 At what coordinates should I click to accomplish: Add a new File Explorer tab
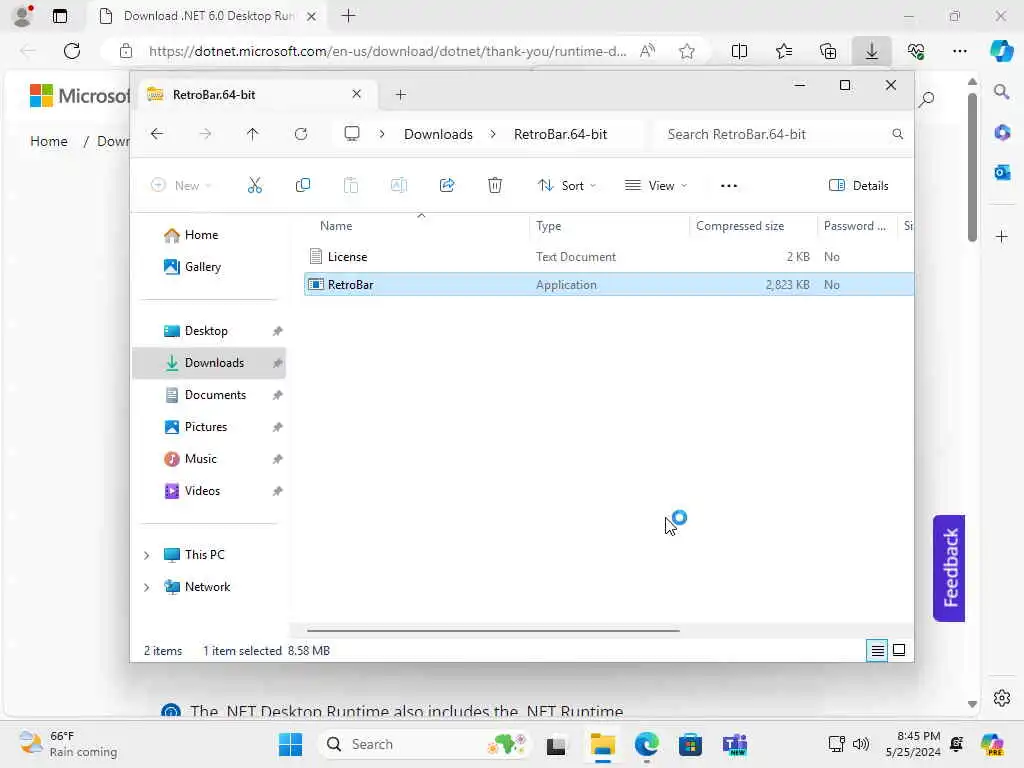[401, 95]
